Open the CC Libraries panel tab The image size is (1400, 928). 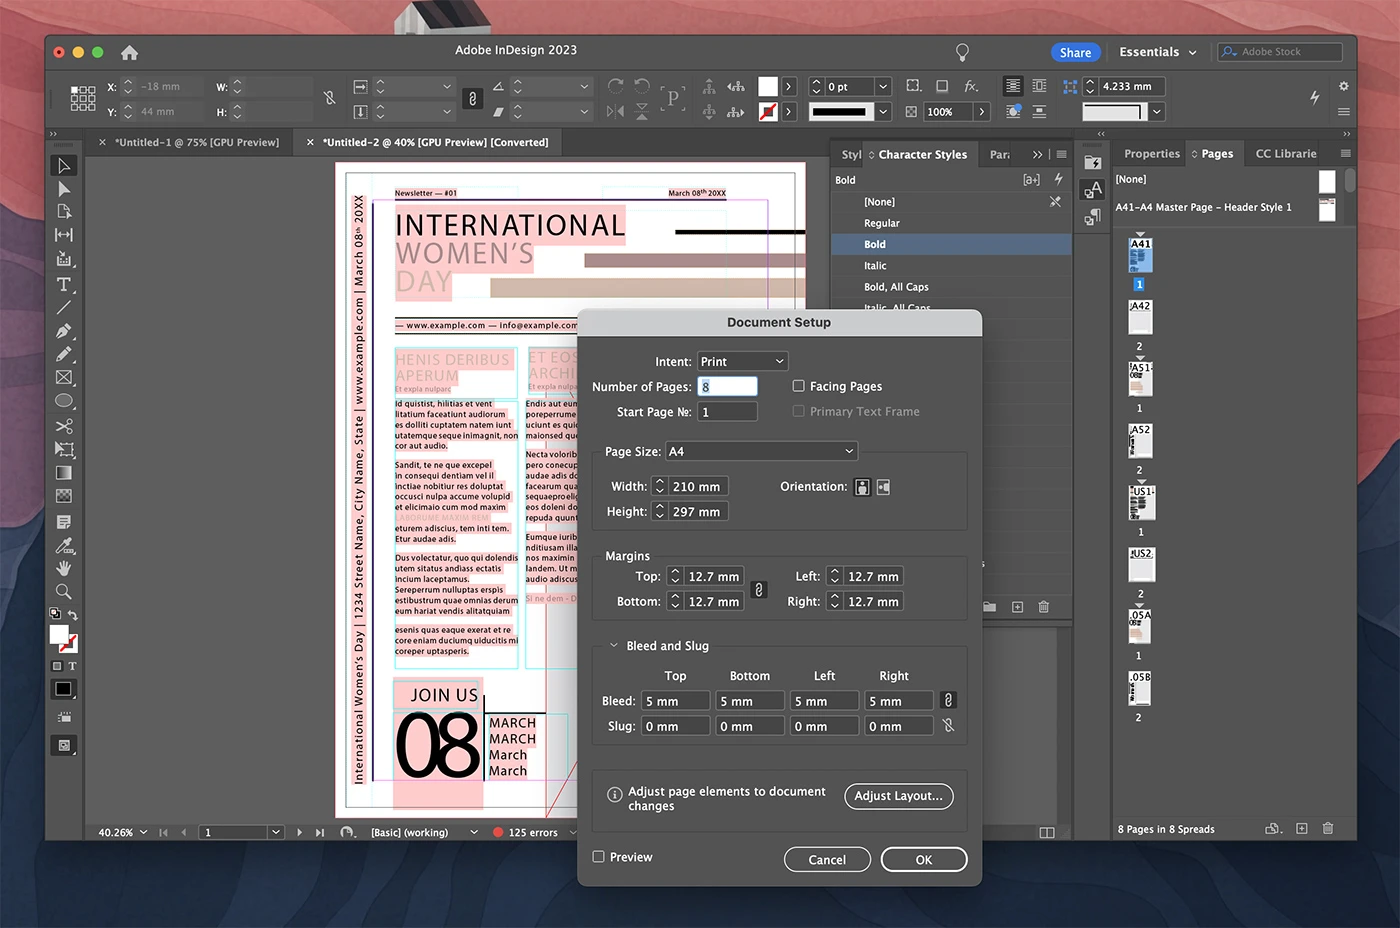click(x=1285, y=154)
